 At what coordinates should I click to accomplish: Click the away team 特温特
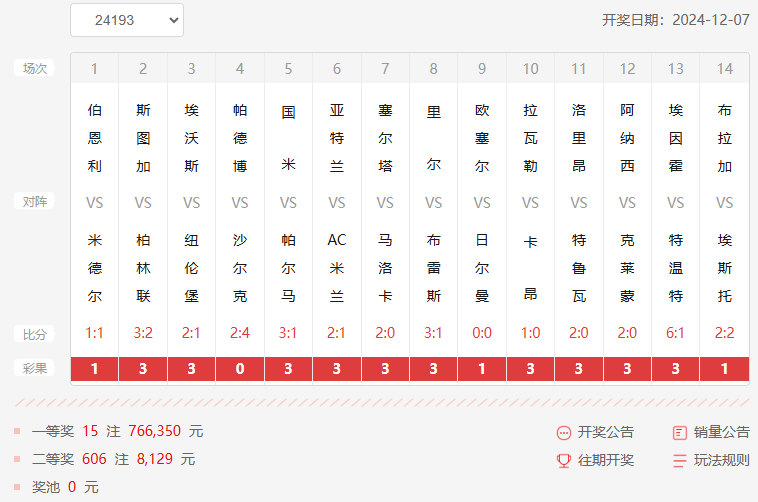click(676, 267)
